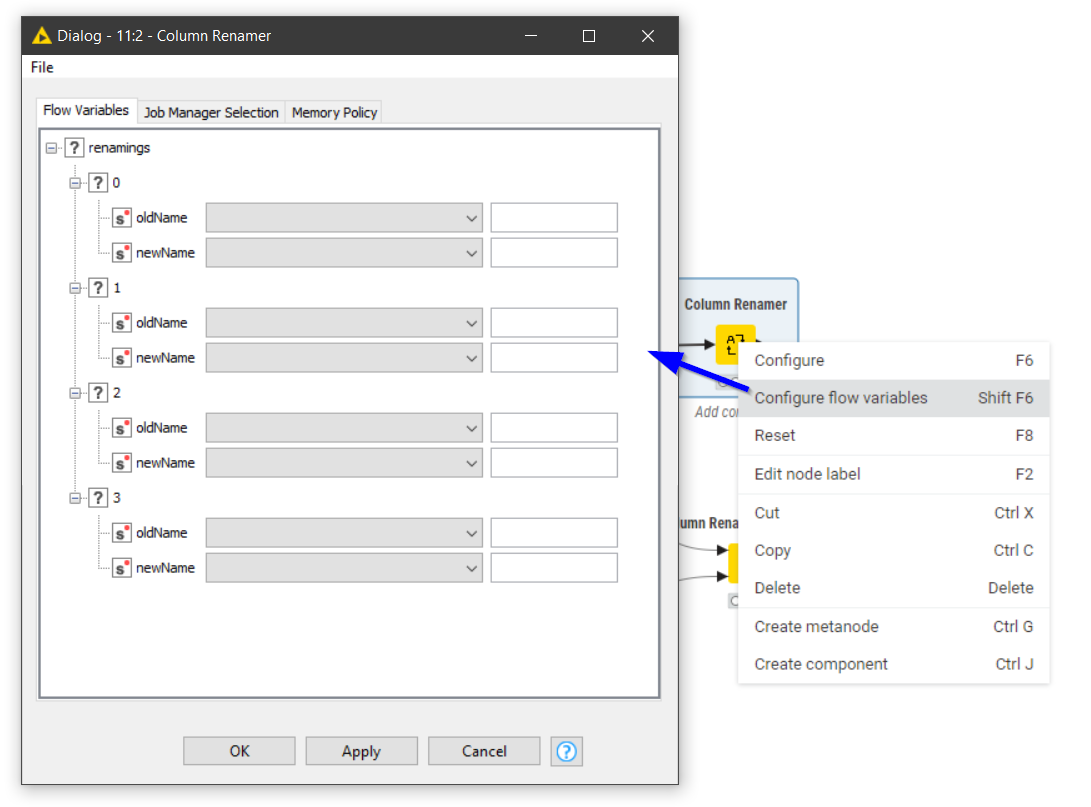Open oldName variable dropdown for entry 1
1091x807 pixels.
(x=344, y=323)
